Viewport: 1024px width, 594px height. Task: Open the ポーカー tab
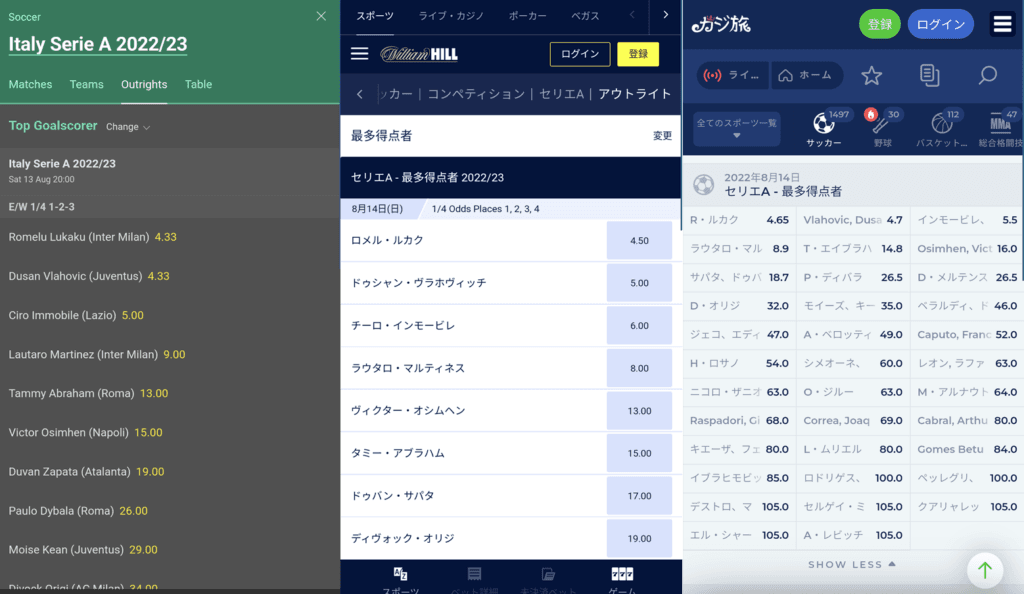tap(528, 16)
